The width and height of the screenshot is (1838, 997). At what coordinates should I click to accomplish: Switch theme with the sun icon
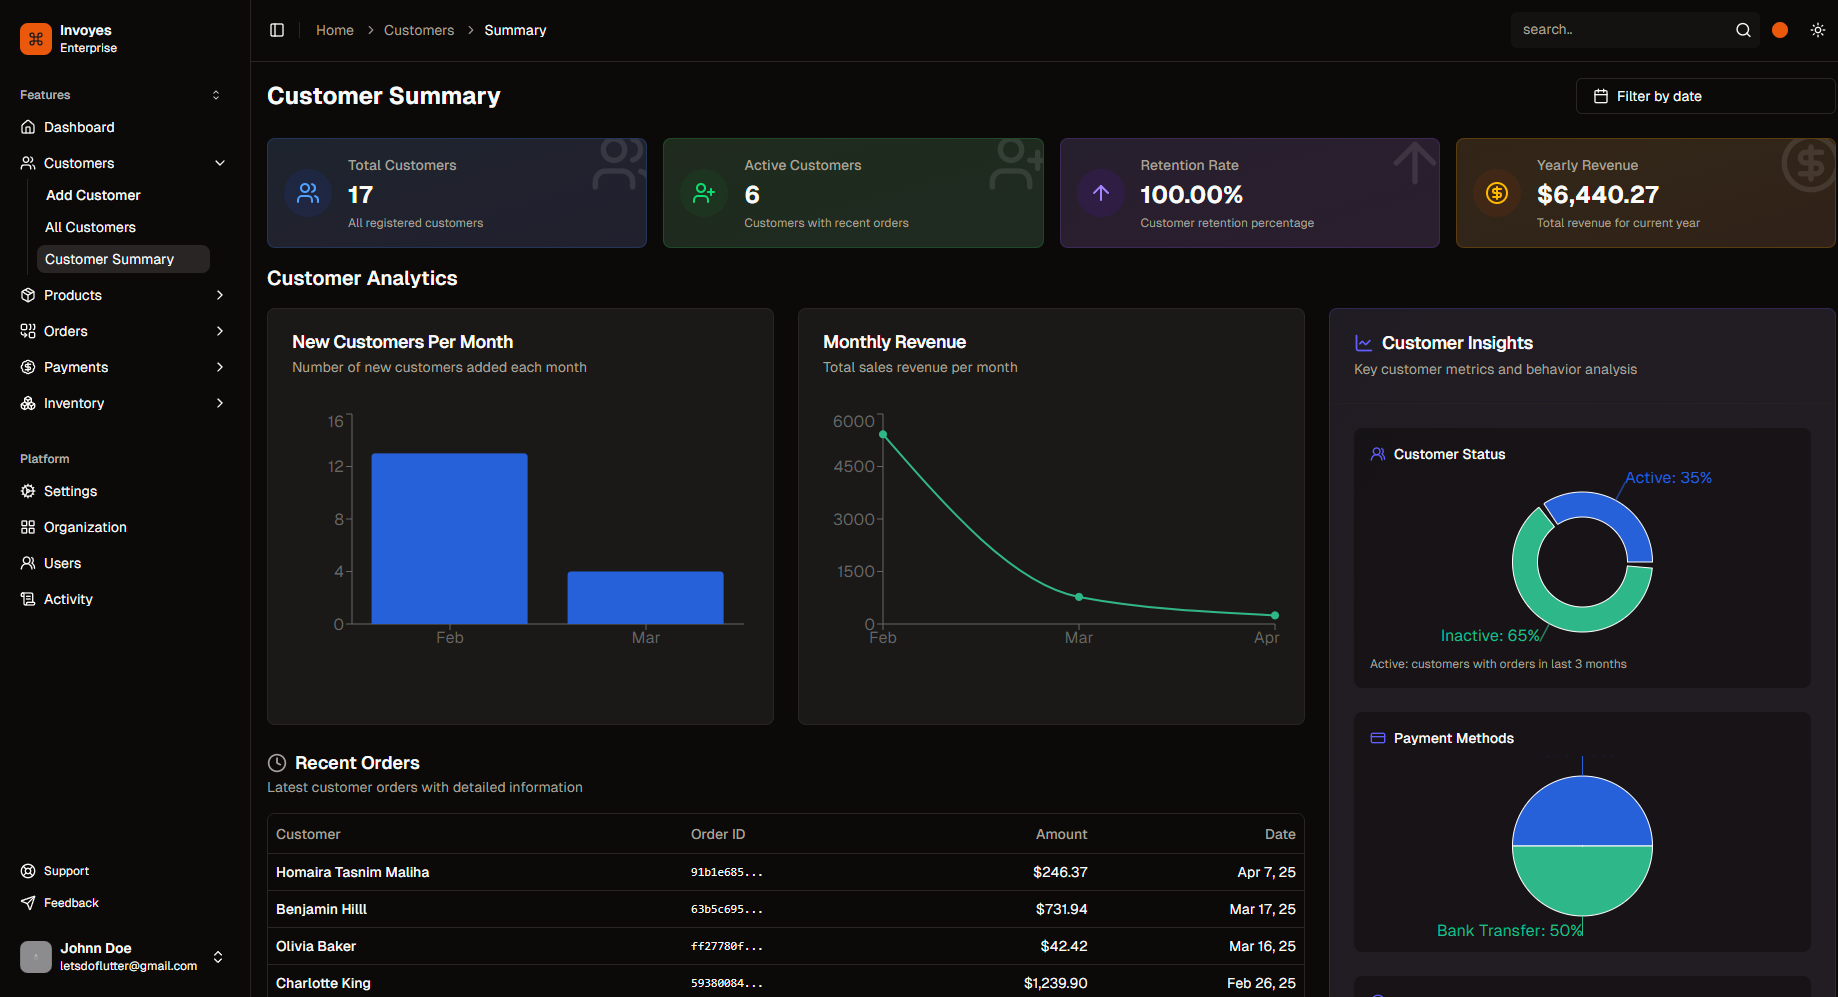click(1817, 30)
